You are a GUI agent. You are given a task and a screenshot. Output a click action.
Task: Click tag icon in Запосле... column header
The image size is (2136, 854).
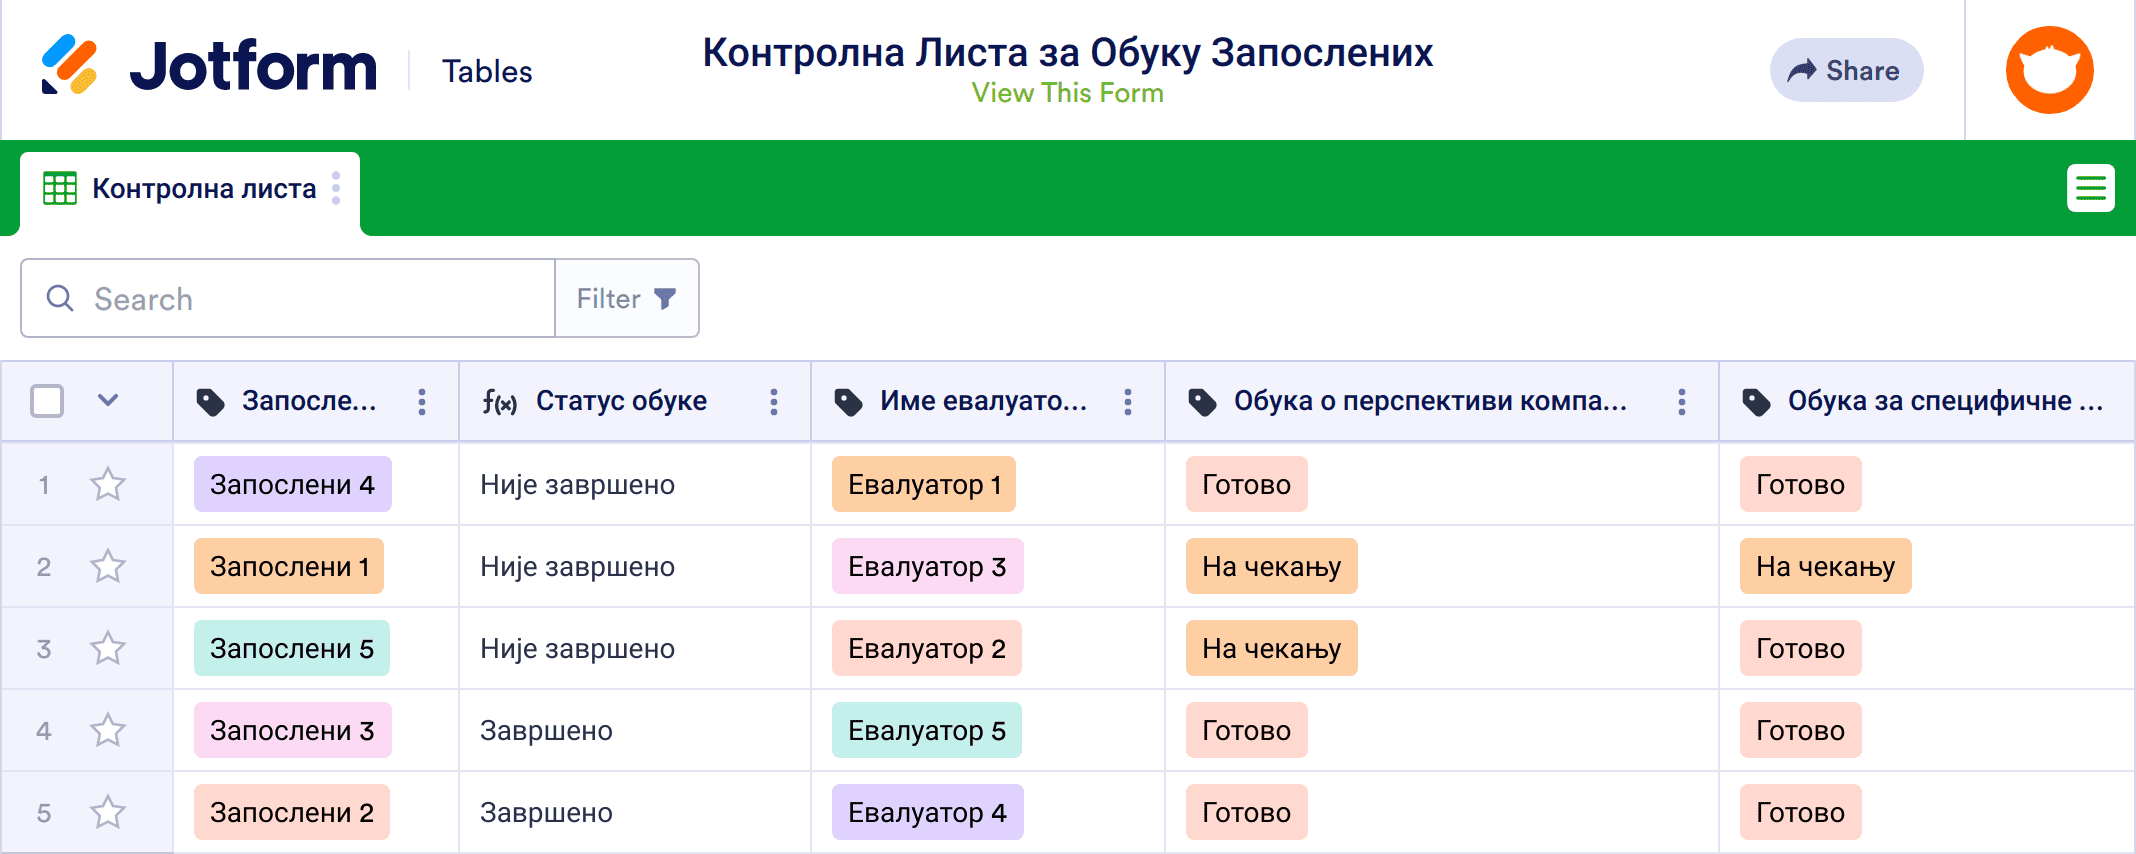pos(210,402)
